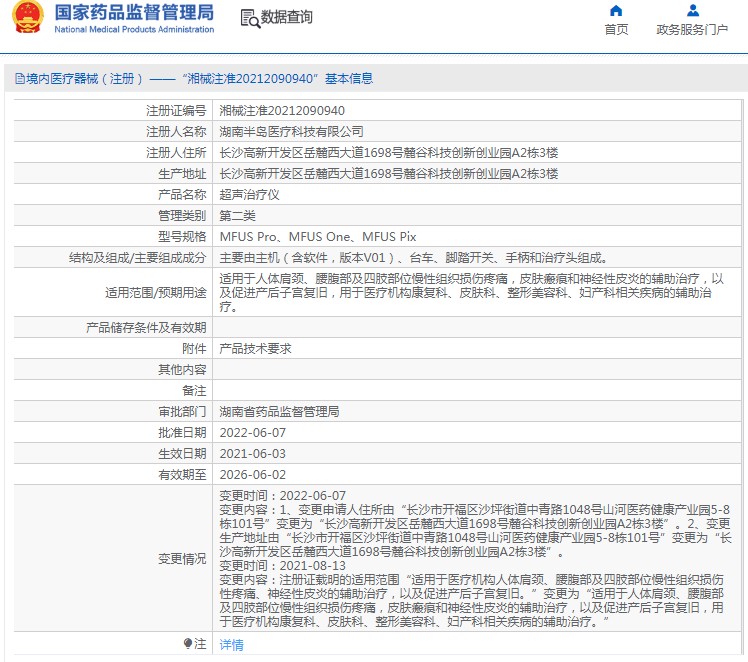This screenshot has width=748, height=662.
Task: Click the 数据查询 heading text
Action: point(286,17)
